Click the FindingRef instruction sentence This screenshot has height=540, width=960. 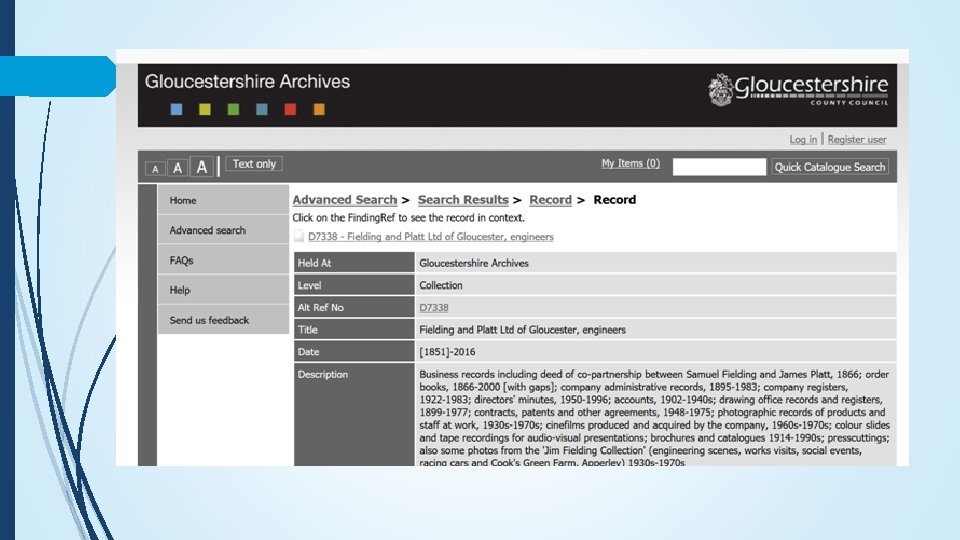408,218
